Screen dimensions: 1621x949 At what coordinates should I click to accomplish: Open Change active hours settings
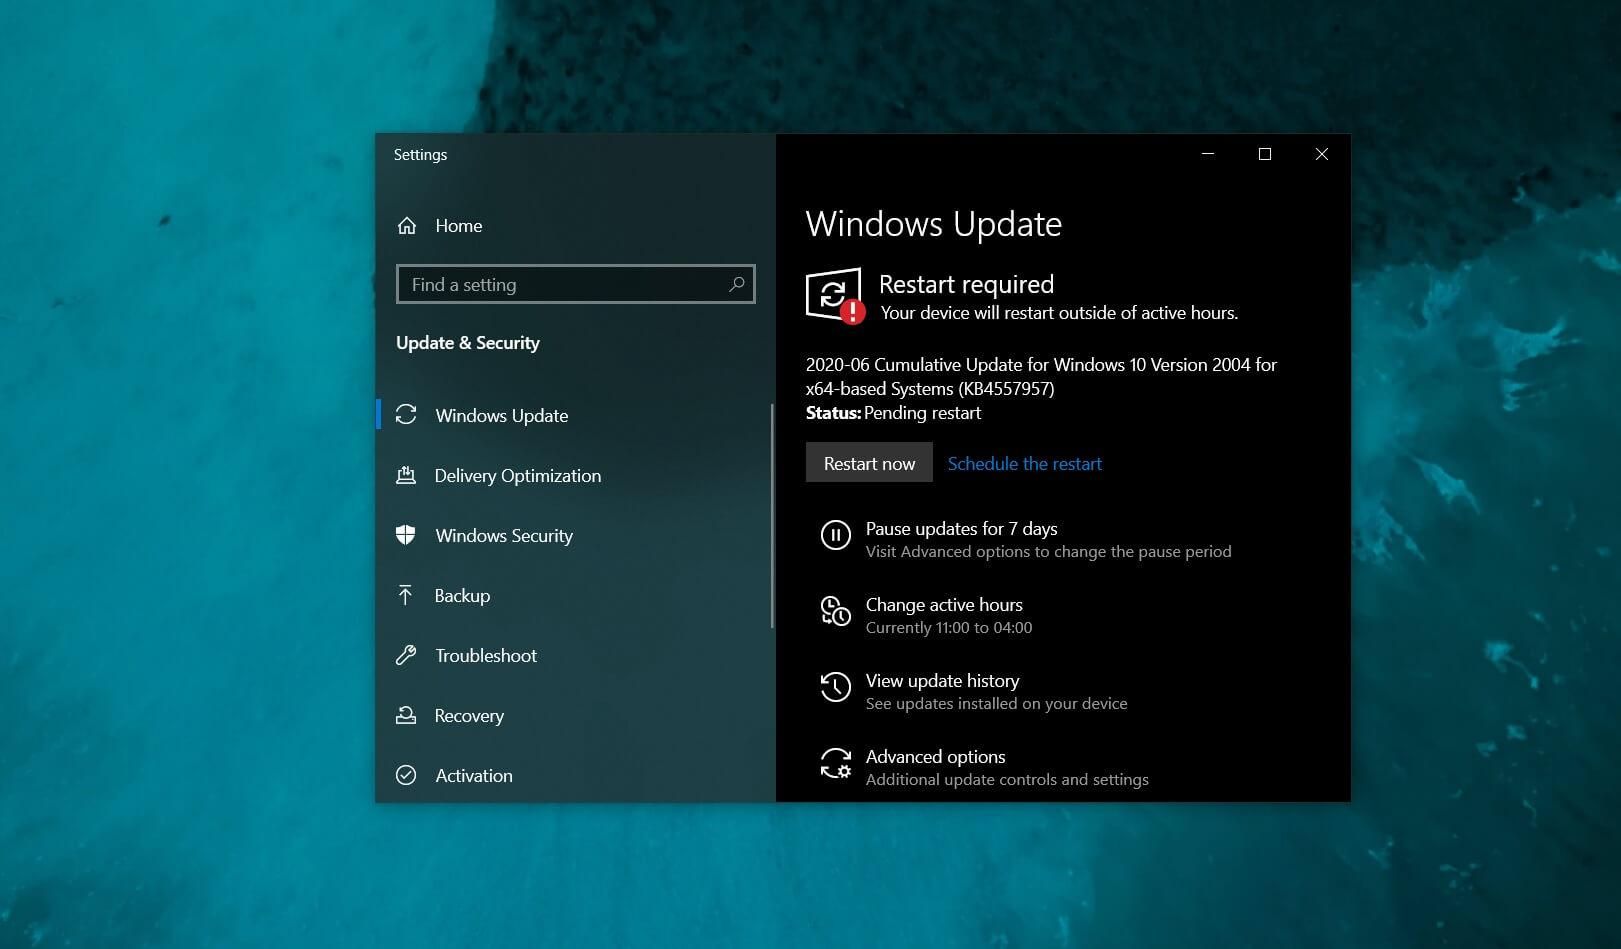(x=944, y=604)
